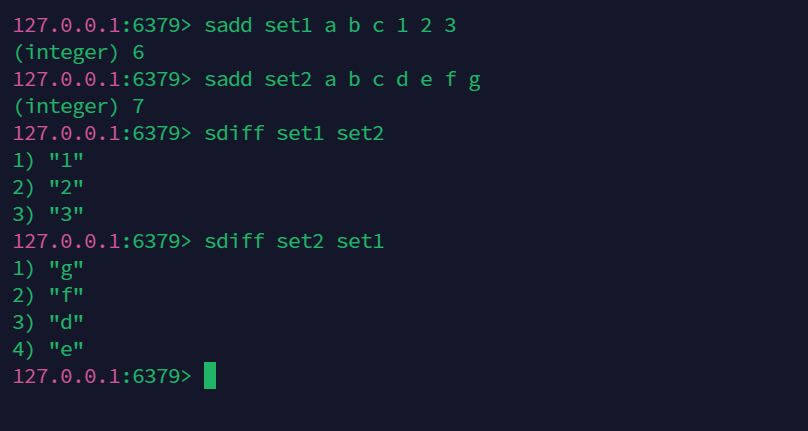This screenshot has width=808, height=431.
Task: Click the prompt before "sdiff set1 set2"
Action: coord(102,133)
